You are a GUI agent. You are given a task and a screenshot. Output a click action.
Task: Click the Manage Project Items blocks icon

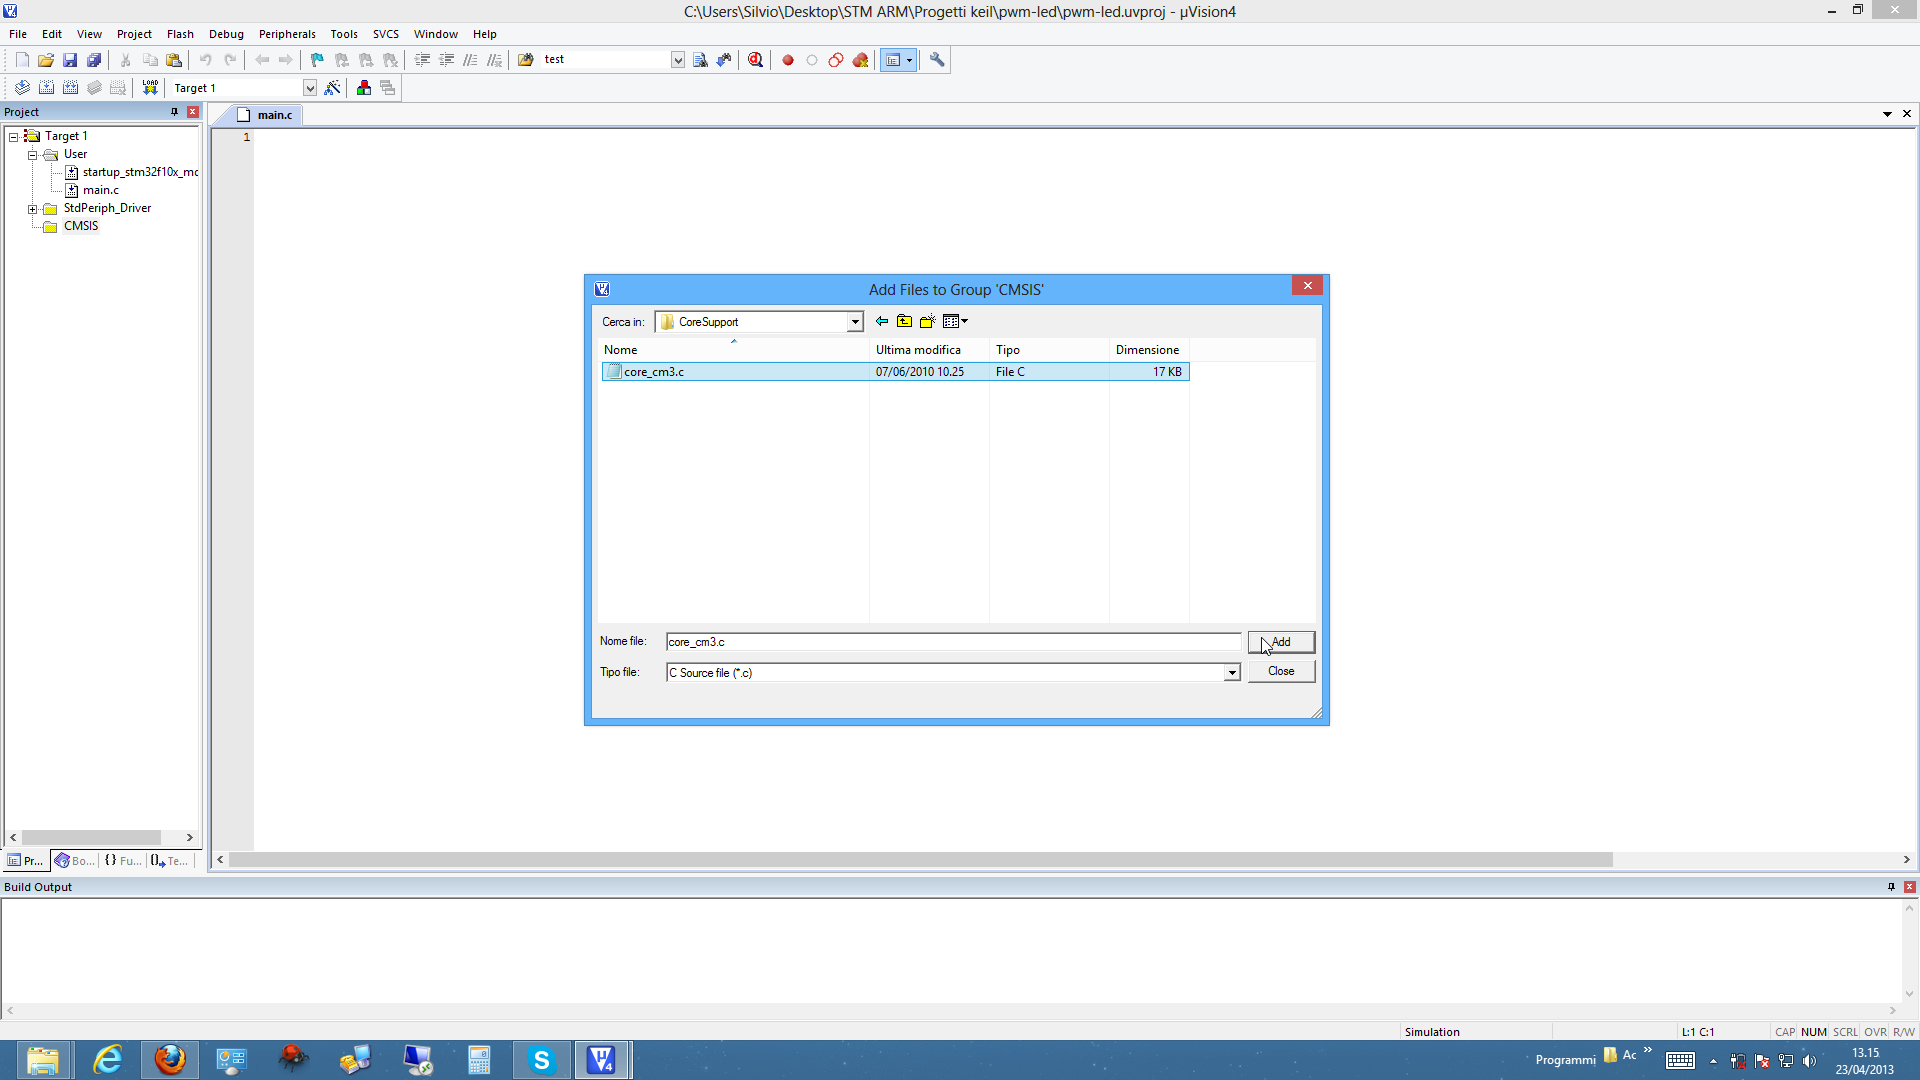(x=364, y=88)
